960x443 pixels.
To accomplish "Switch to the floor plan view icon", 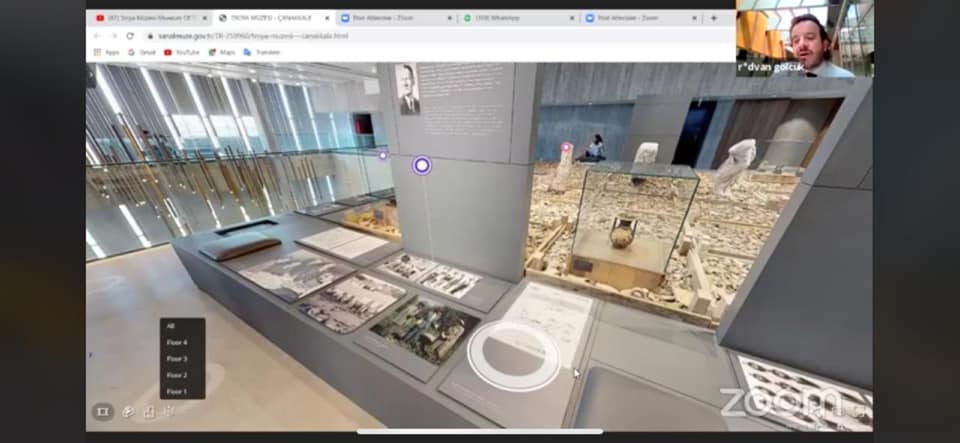I will (x=148, y=411).
